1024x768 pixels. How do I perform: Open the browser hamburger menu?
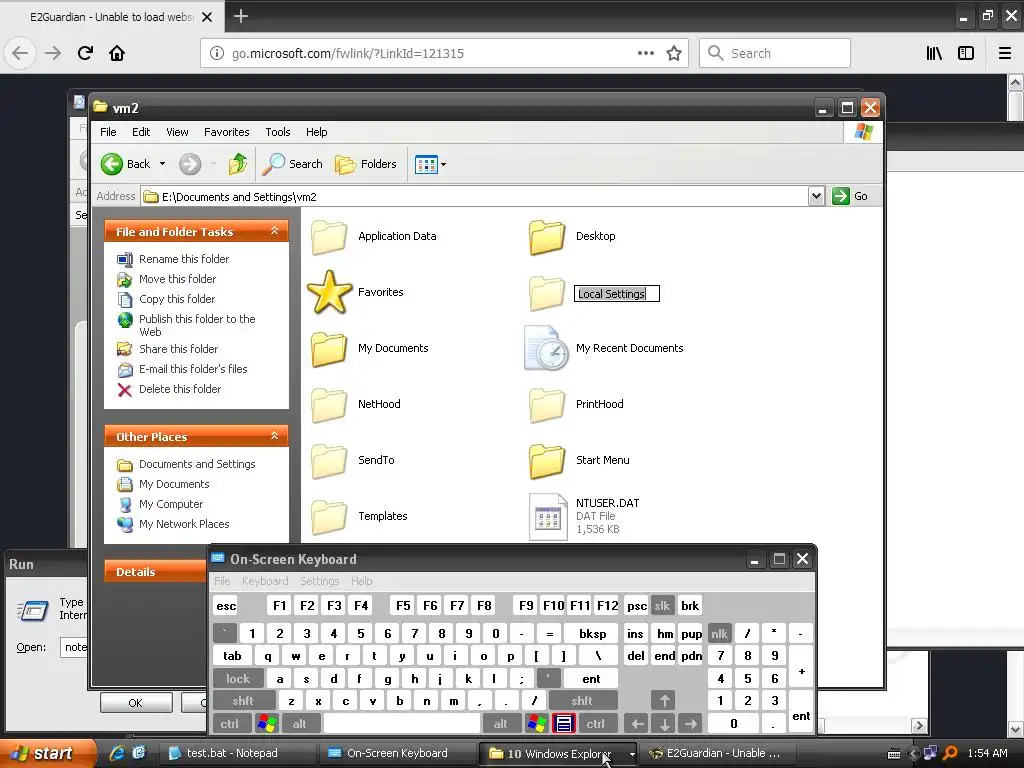click(x=1005, y=53)
